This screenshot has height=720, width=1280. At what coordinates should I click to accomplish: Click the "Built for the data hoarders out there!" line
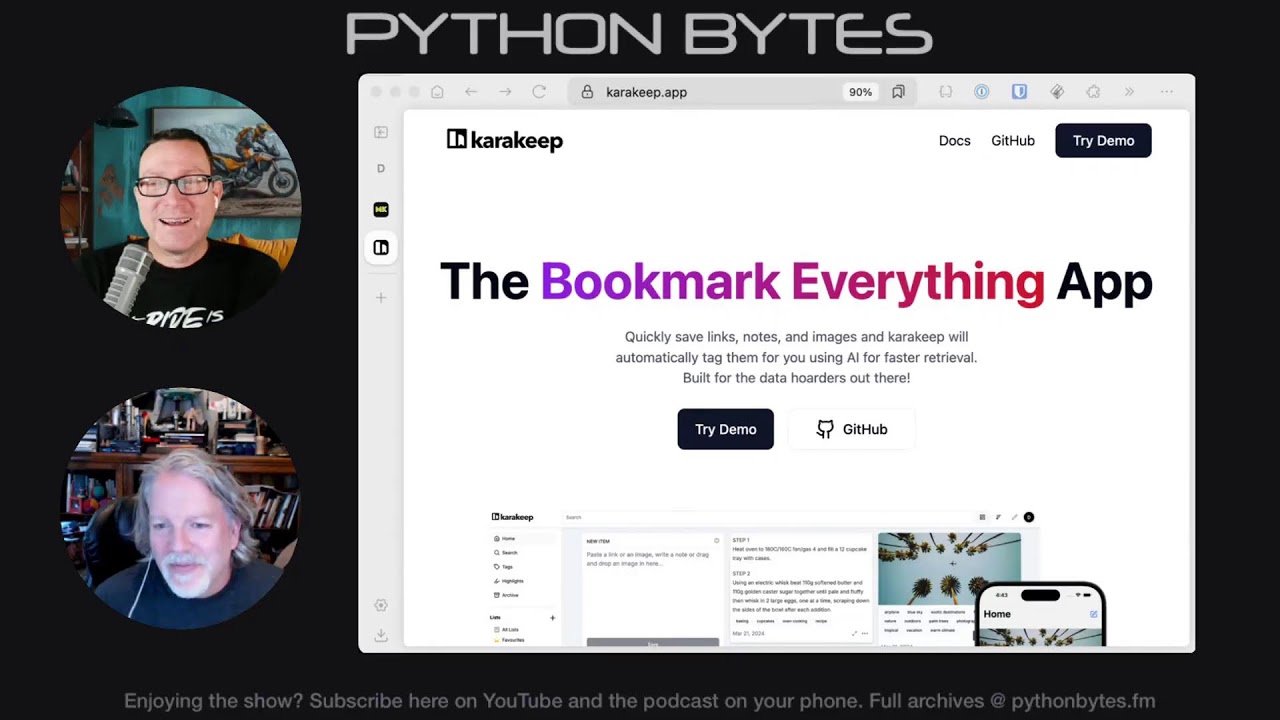(796, 378)
